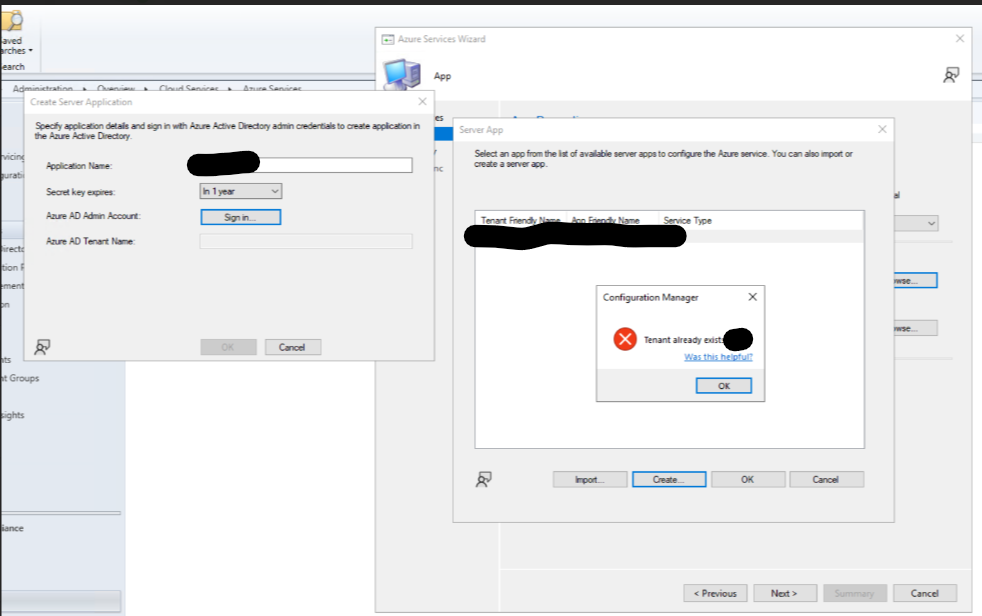Viewport: 982px width, 616px height.
Task: Open the partly hidden dropdown in the wizard page
Action: click(917, 223)
